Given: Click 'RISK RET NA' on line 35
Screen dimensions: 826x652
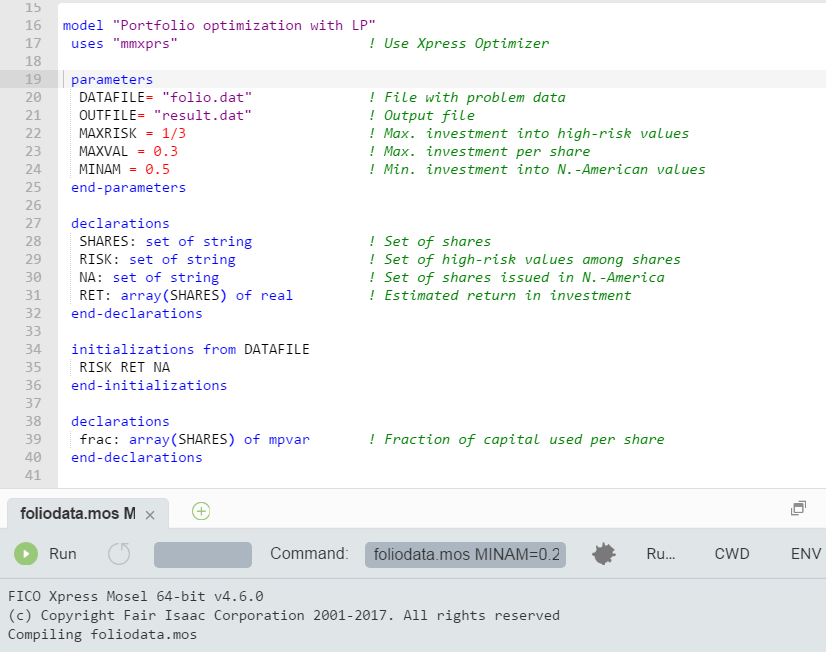Looking at the screenshot, I should (124, 367).
